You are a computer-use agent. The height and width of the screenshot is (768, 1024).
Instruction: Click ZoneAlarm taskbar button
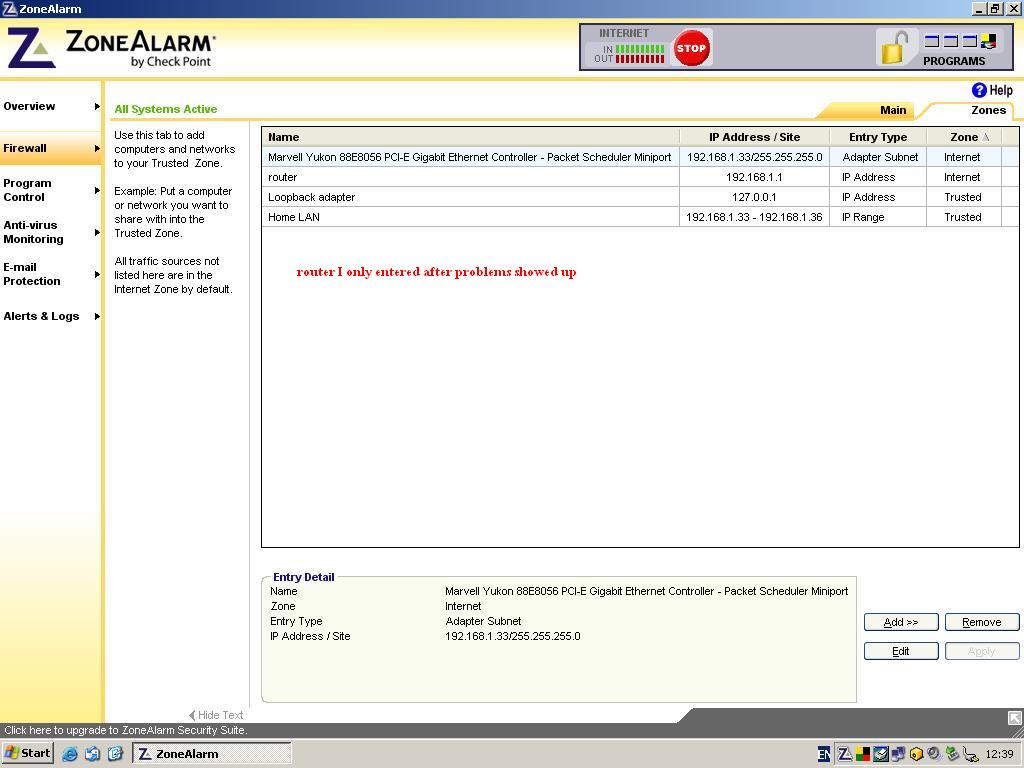(212, 754)
